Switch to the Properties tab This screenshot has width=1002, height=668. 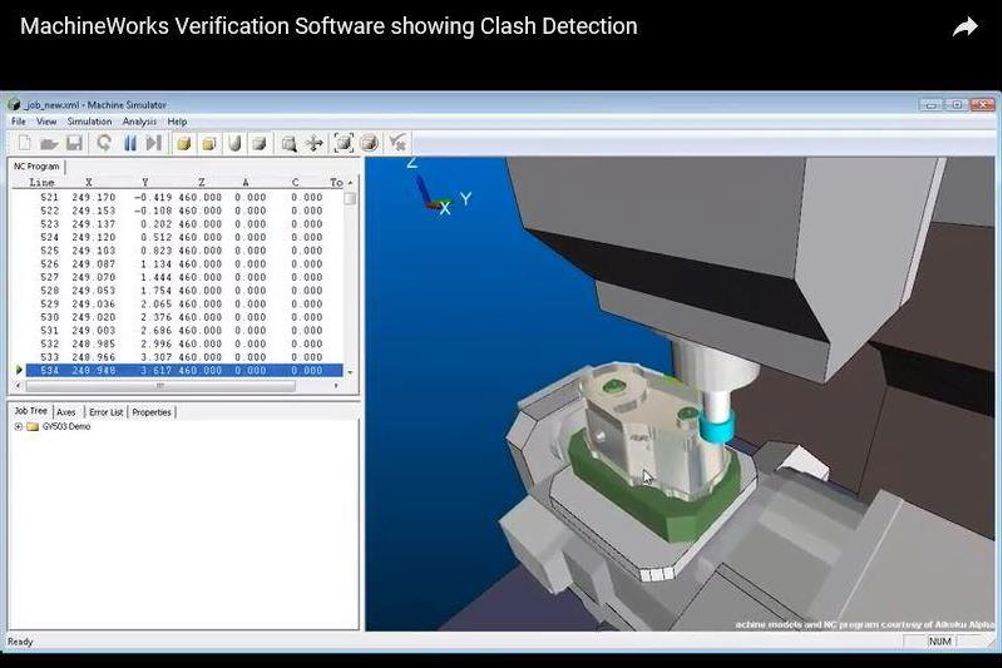(x=152, y=412)
